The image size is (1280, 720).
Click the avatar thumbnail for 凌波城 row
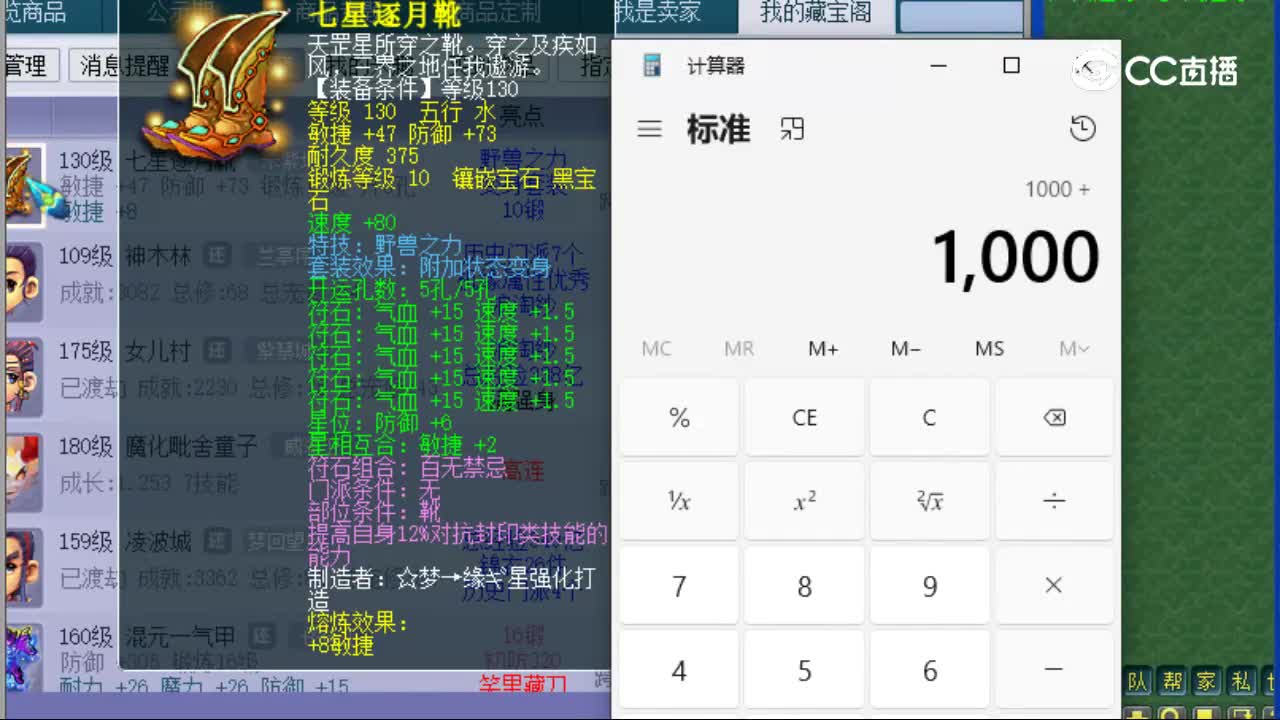(25, 568)
